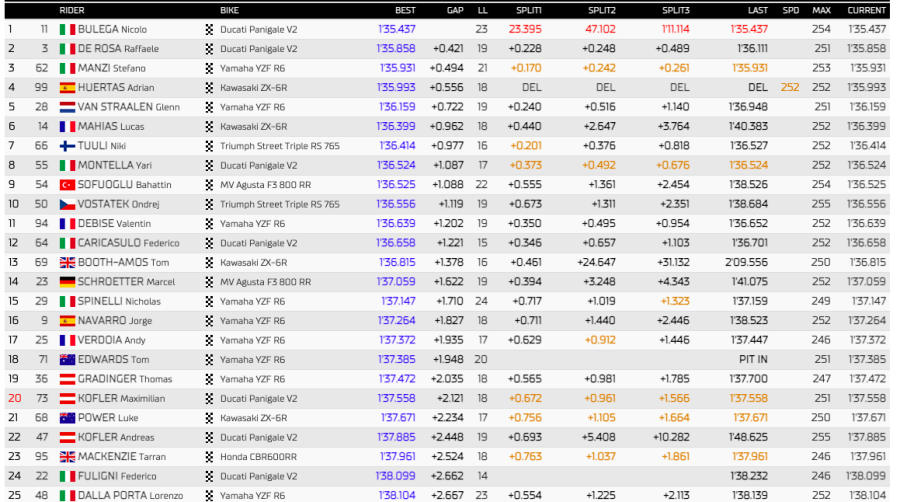The width and height of the screenshot is (900, 502).
Task: Click the MAX column header
Action: pyautogui.click(x=821, y=10)
